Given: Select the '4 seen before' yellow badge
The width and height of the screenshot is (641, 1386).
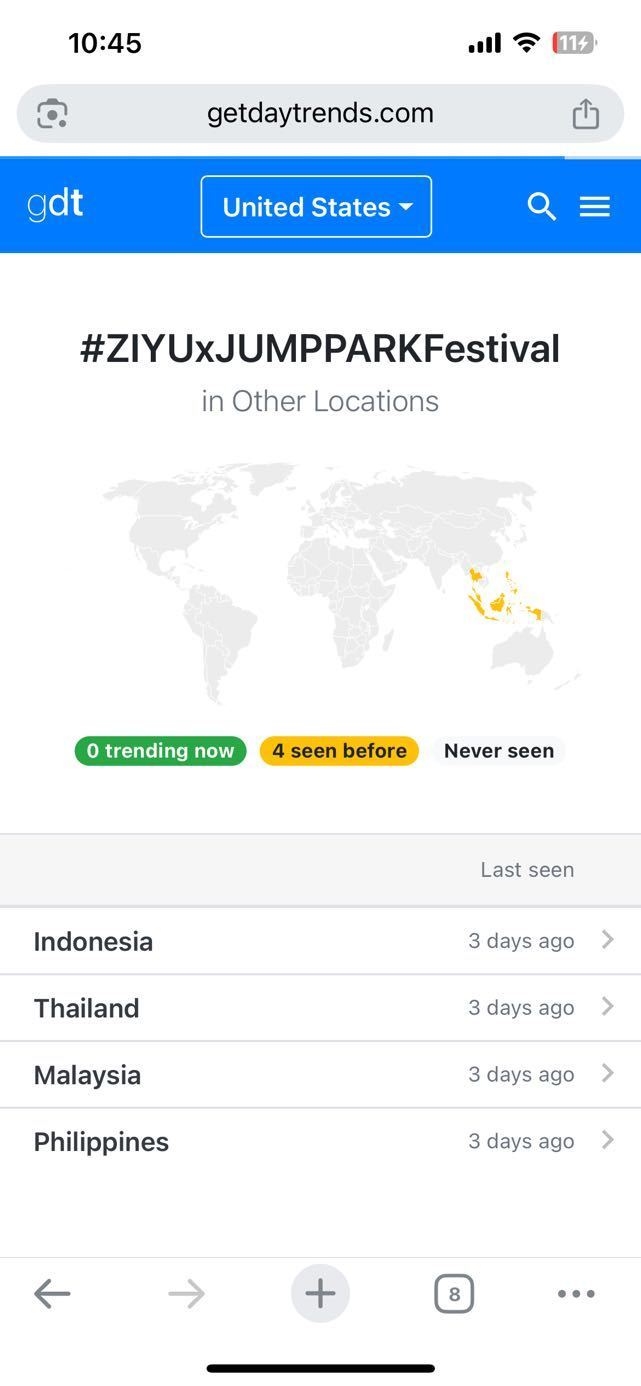Looking at the screenshot, I should [339, 751].
